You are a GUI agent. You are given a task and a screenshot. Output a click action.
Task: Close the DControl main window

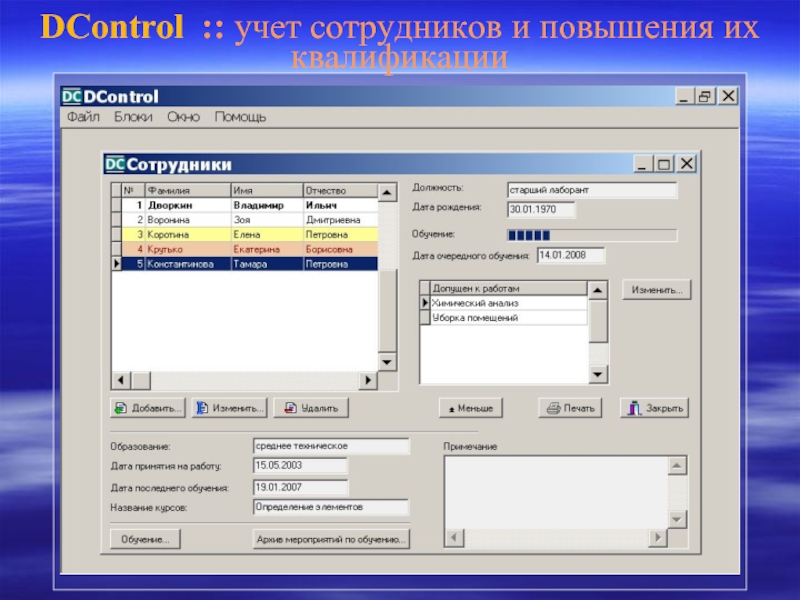729,96
